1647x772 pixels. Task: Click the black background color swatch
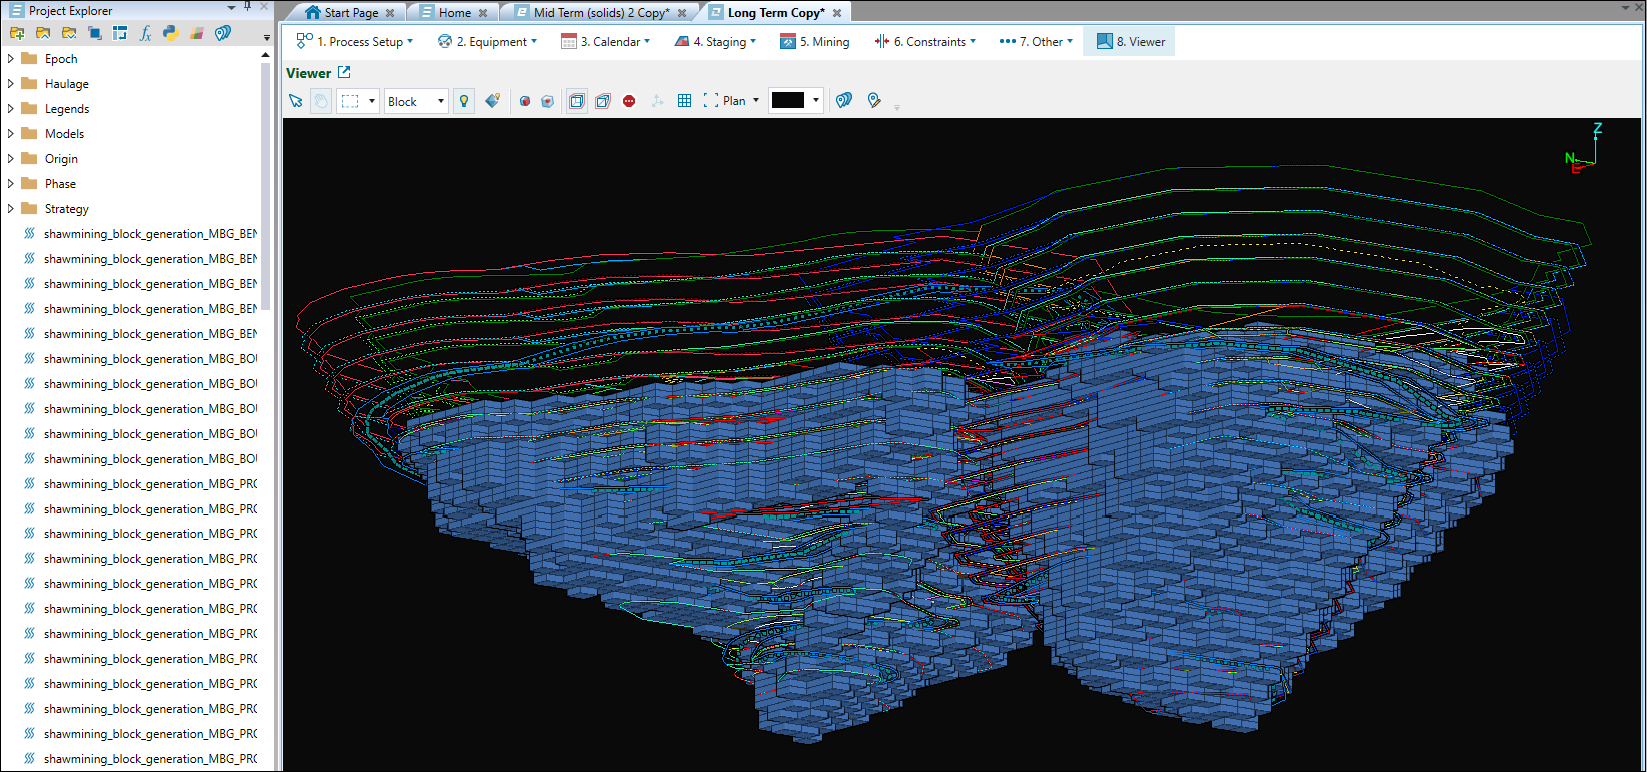coord(788,101)
